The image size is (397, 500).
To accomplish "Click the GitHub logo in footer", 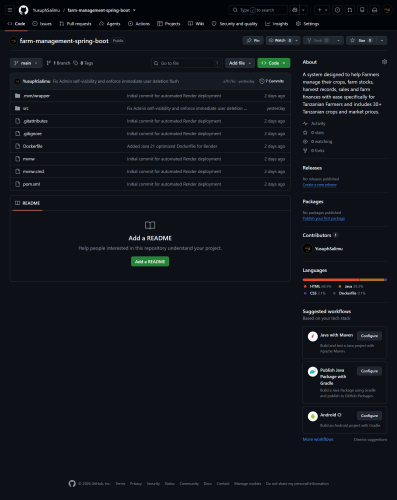I will click(72, 483).
